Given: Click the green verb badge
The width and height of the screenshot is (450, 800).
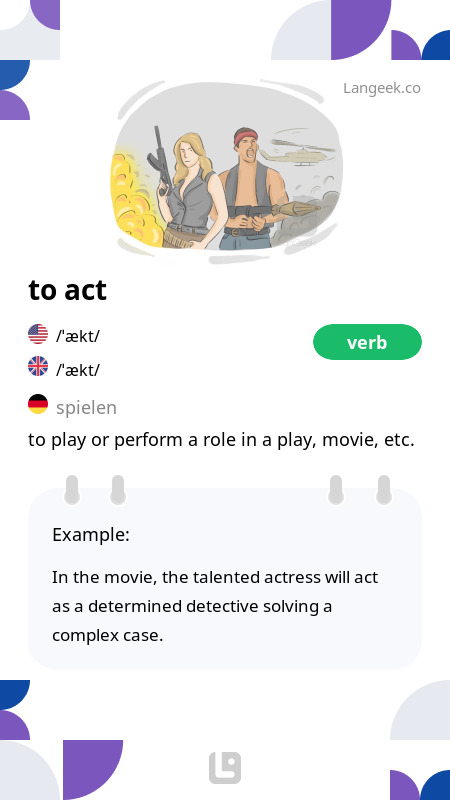Looking at the screenshot, I should coord(367,342).
